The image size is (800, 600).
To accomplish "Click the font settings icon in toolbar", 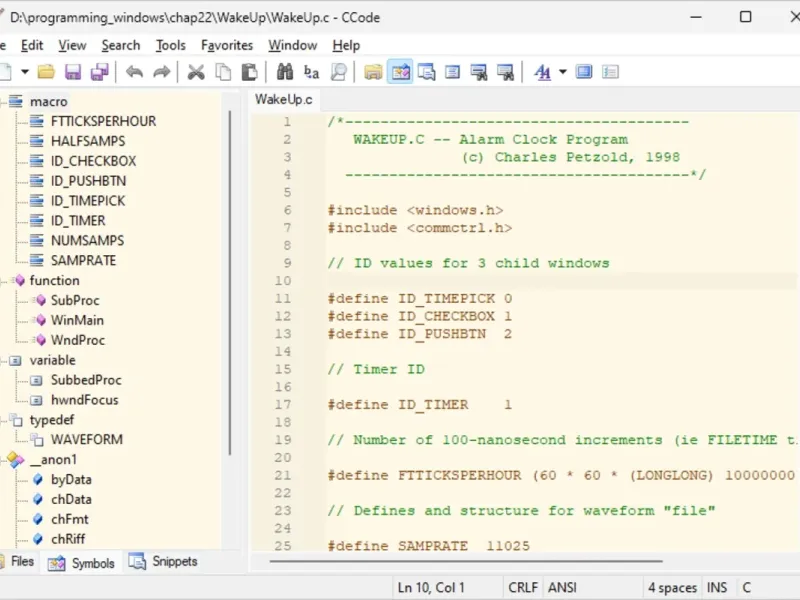I will [543, 72].
